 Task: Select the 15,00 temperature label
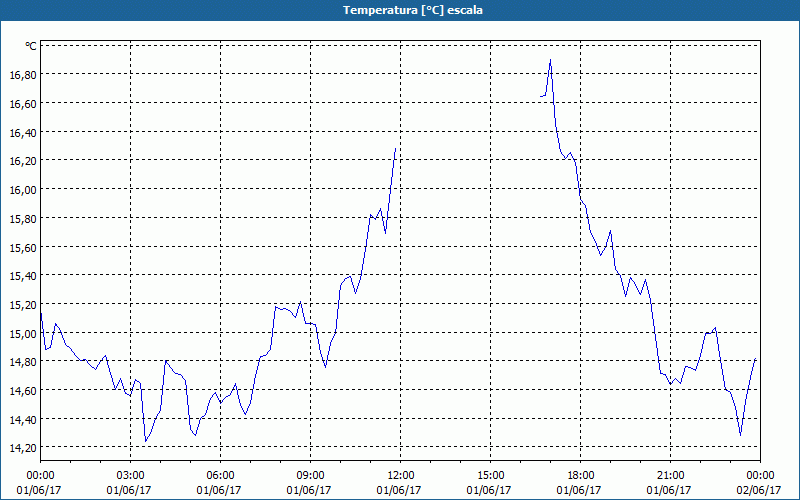click(x=23, y=334)
